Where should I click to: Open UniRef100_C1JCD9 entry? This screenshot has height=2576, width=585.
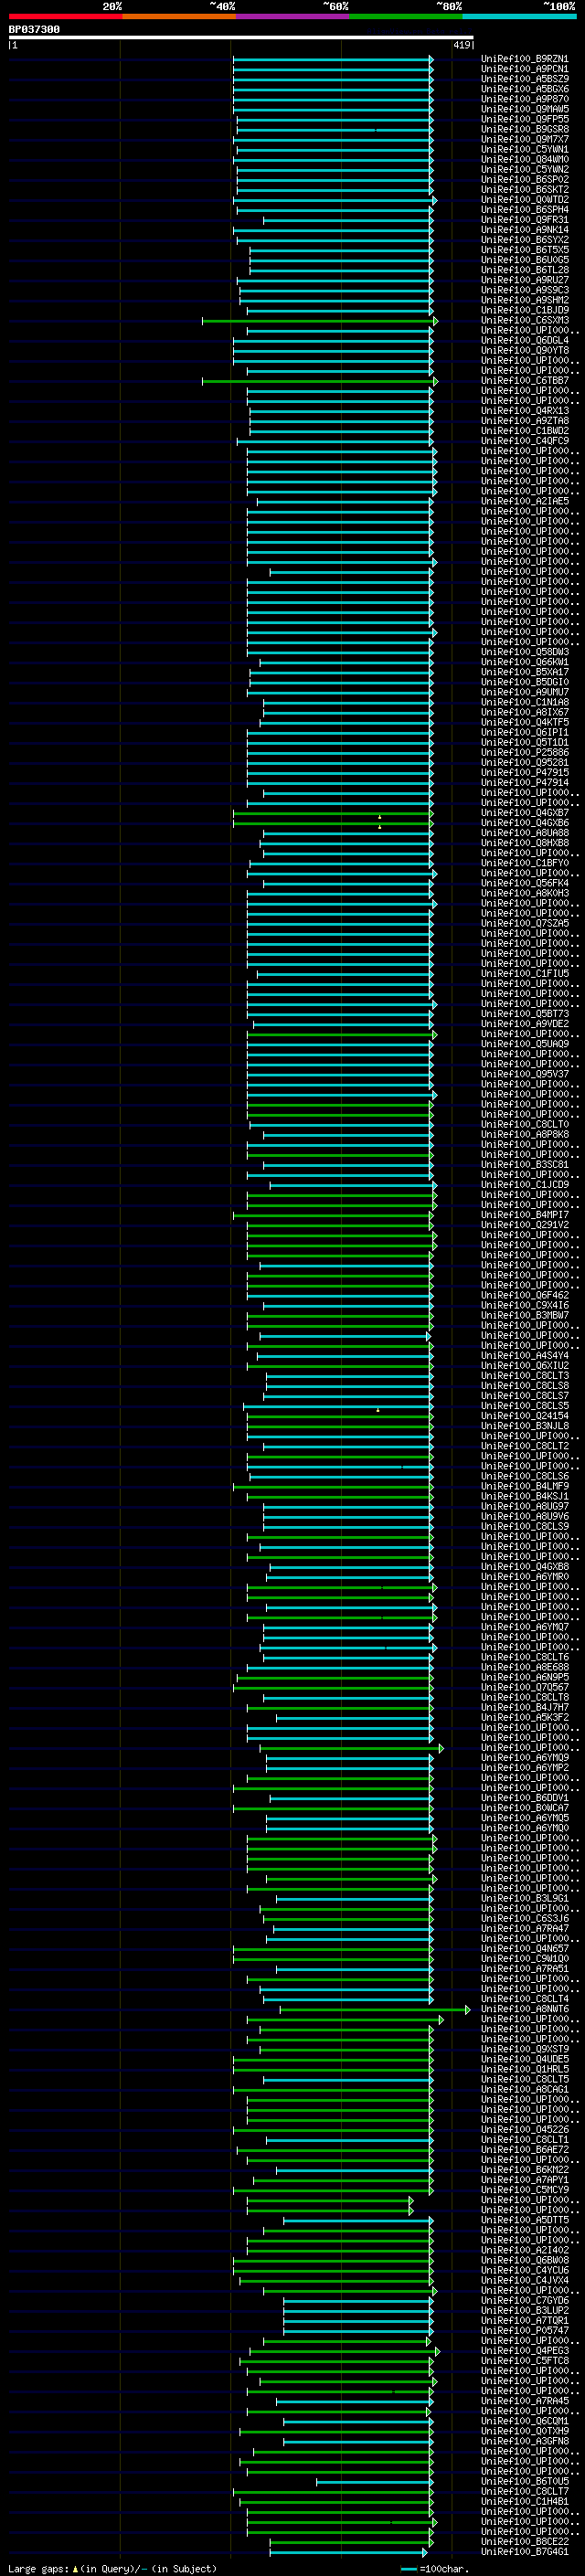pos(525,1184)
